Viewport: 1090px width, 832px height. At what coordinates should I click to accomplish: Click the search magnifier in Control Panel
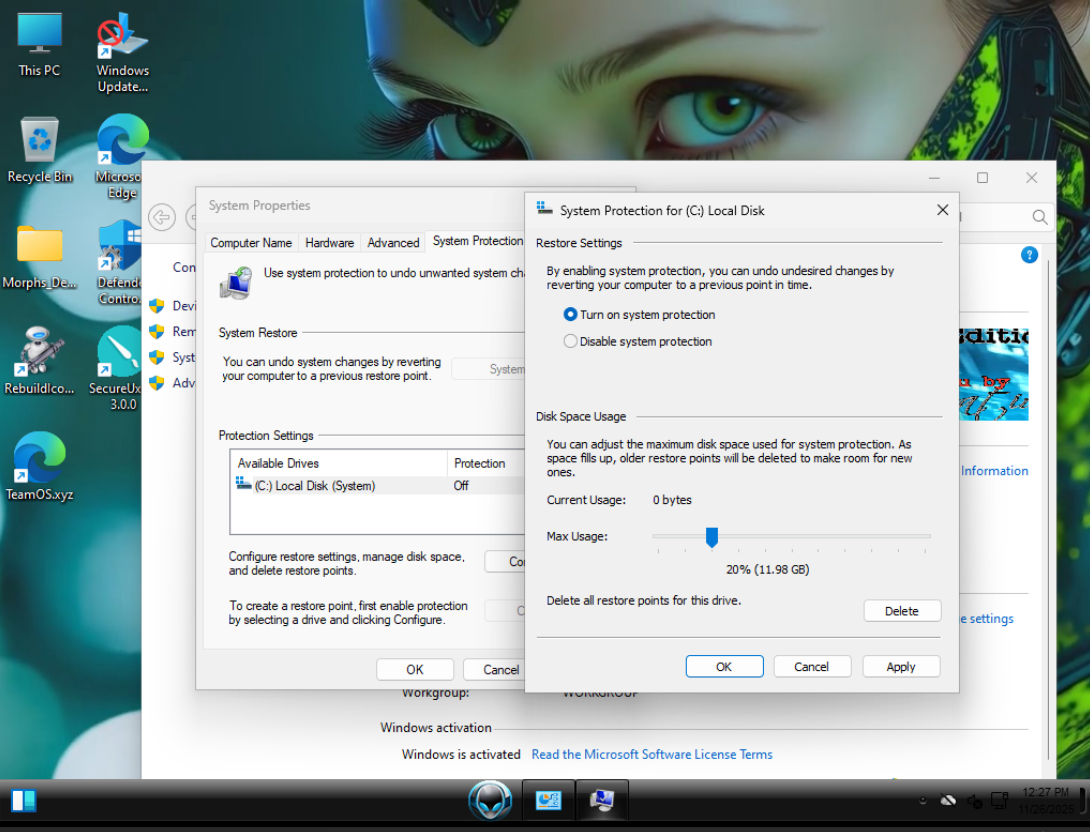click(1040, 217)
